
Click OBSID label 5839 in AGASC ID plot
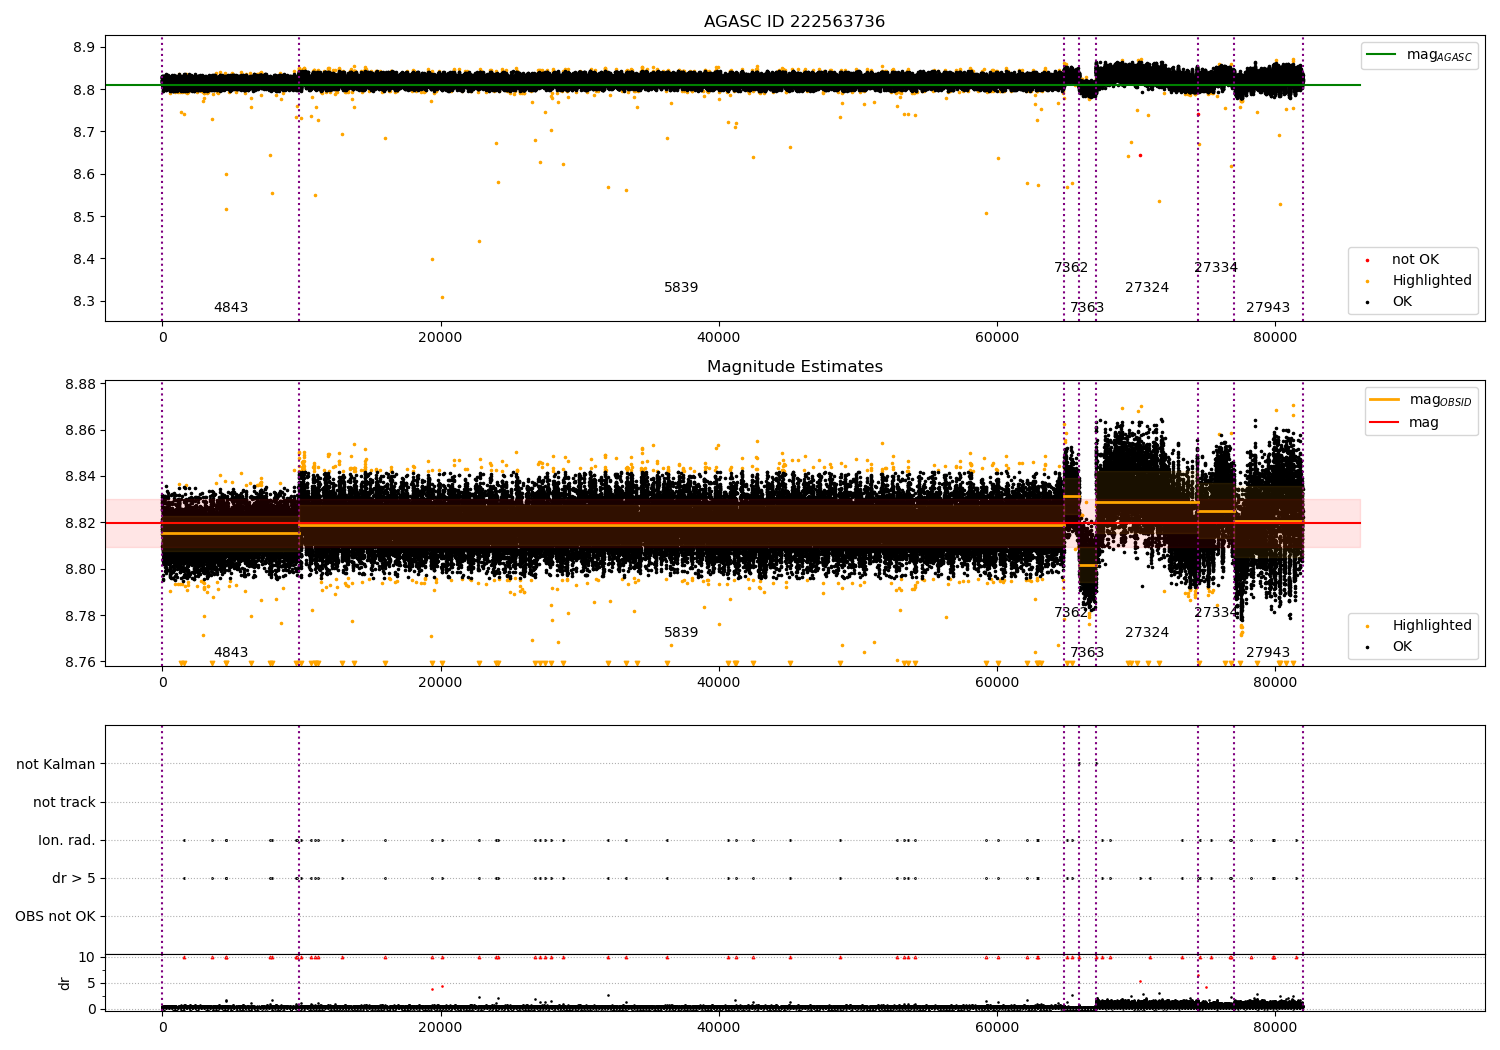point(681,288)
